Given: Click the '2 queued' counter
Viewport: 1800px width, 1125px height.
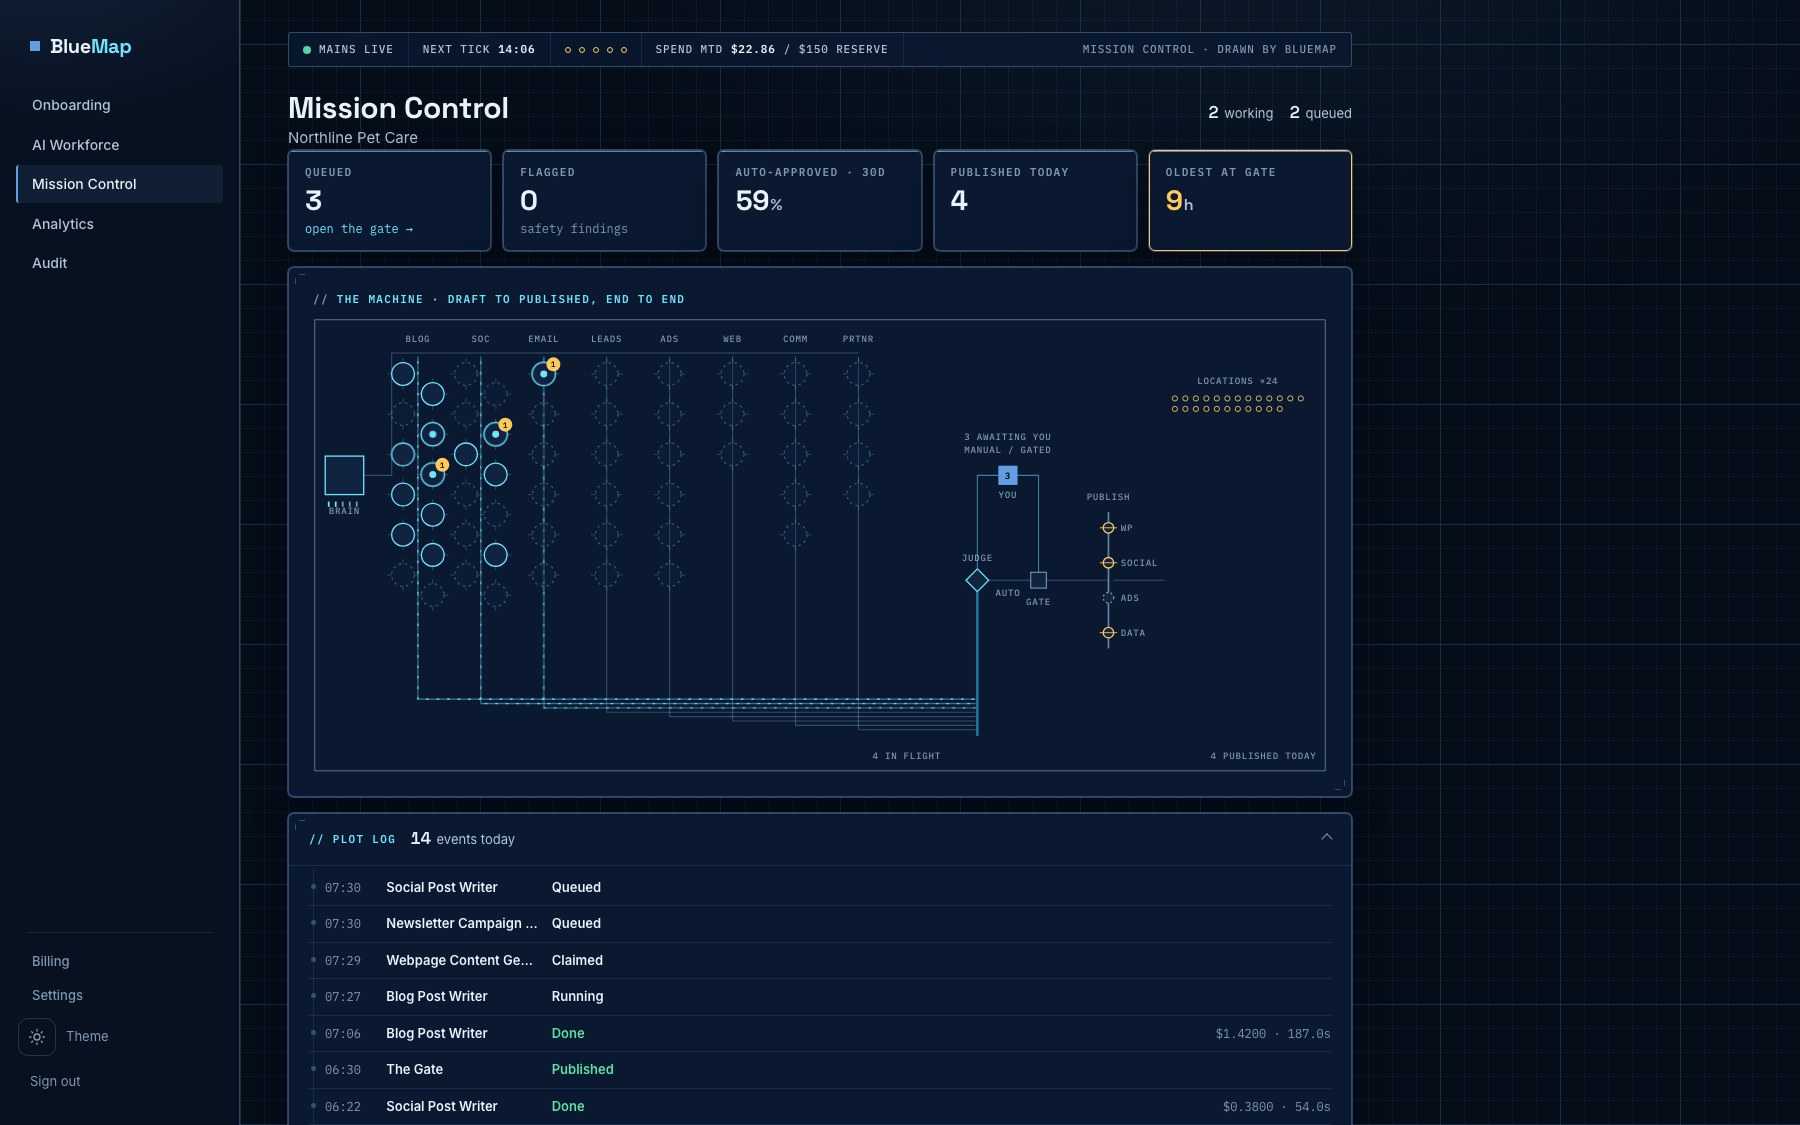Looking at the screenshot, I should point(1320,113).
